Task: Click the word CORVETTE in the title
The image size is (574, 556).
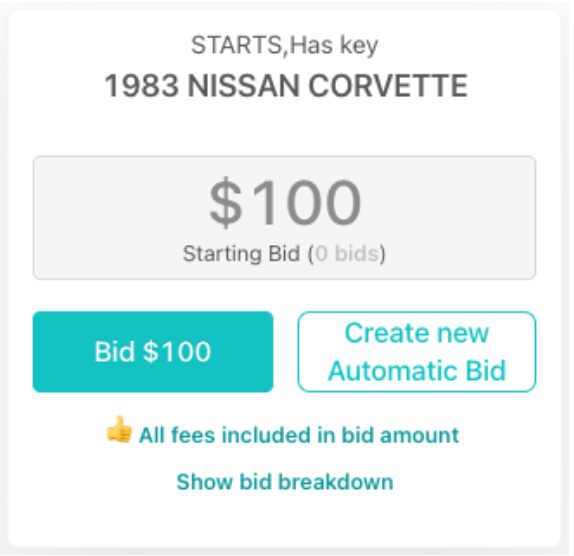Action: coord(388,86)
